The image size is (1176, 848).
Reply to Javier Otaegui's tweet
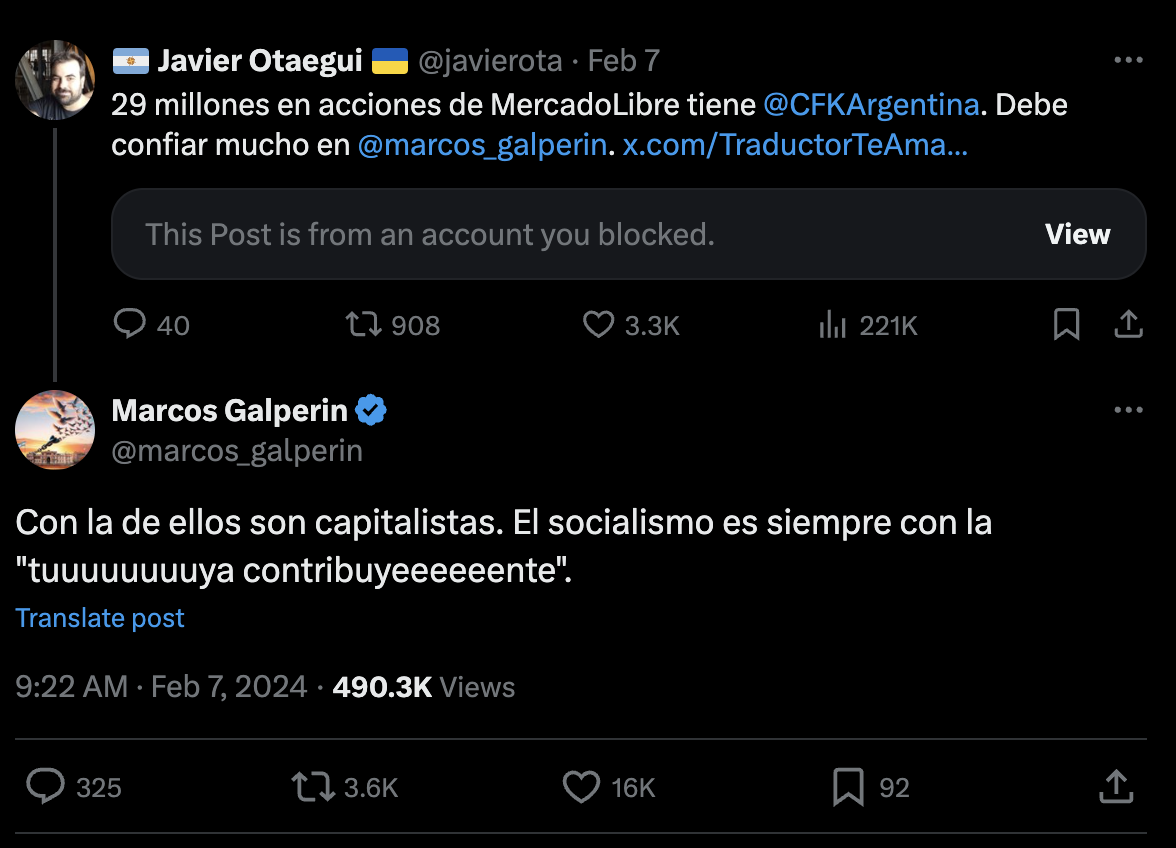coord(130,325)
